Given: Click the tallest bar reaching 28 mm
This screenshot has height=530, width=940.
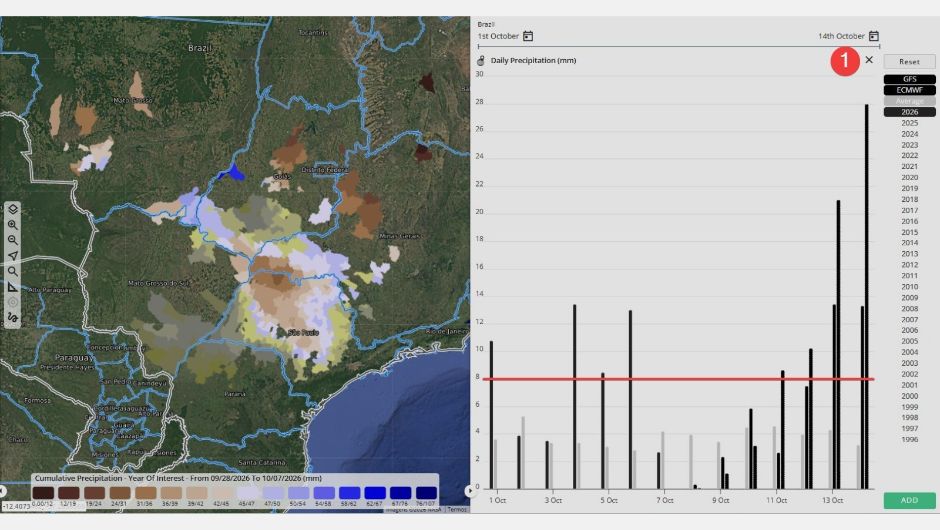Looking at the screenshot, I should (x=866, y=296).
